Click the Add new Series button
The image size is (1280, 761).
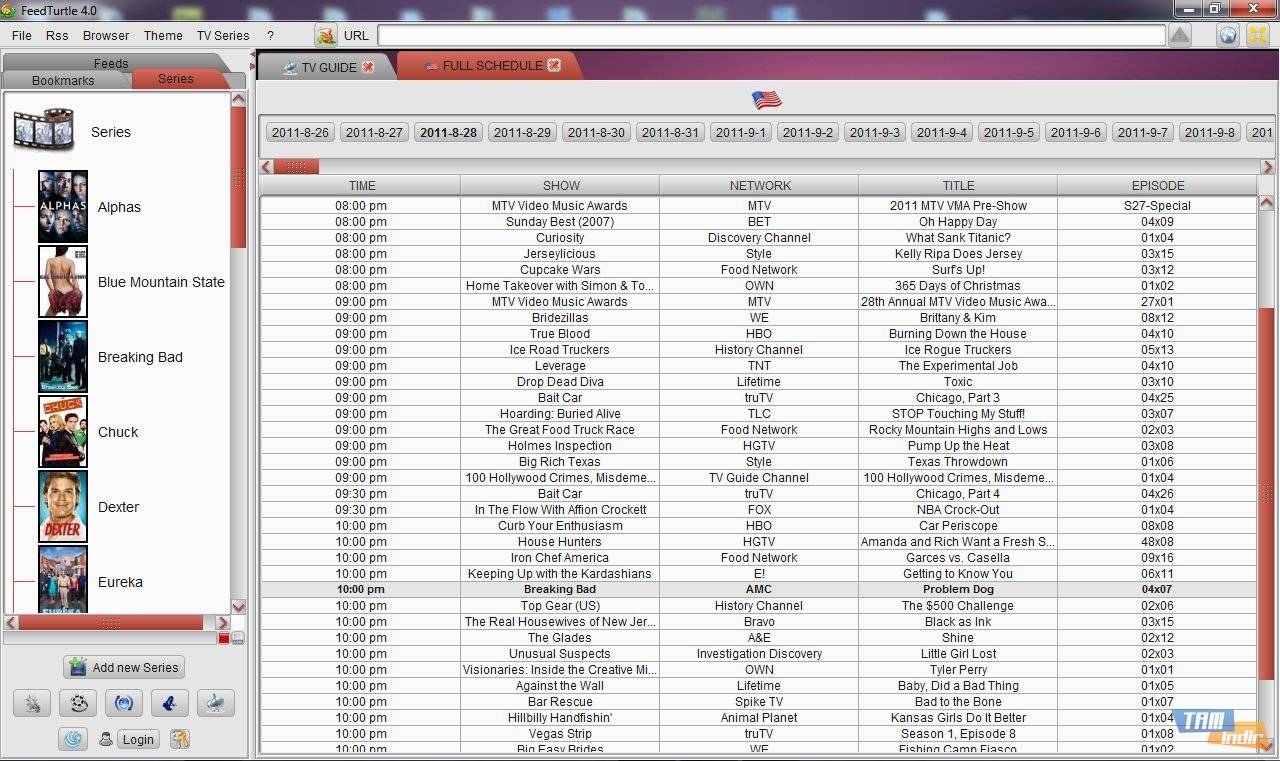click(124, 667)
